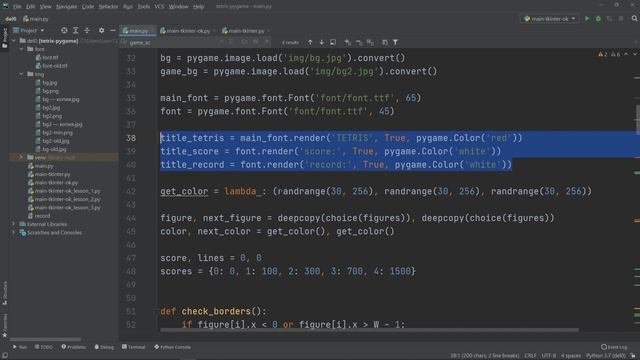The height and width of the screenshot is (360, 640).
Task: Open the Python Console tool window
Action: pos(173,347)
